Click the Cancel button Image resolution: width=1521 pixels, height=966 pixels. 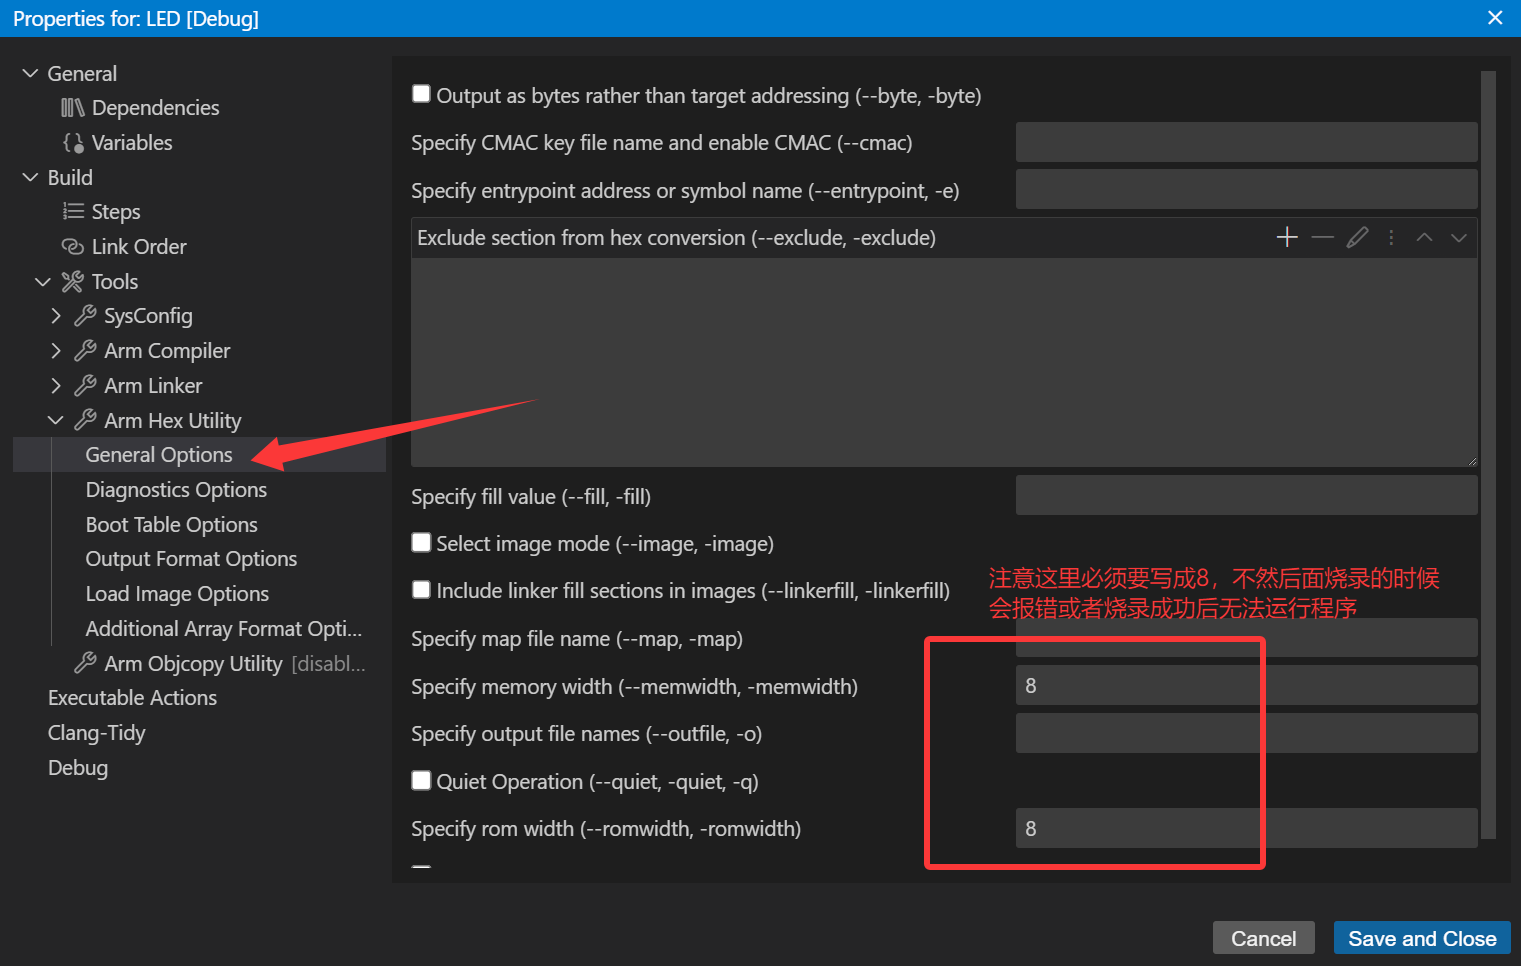[x=1263, y=938]
